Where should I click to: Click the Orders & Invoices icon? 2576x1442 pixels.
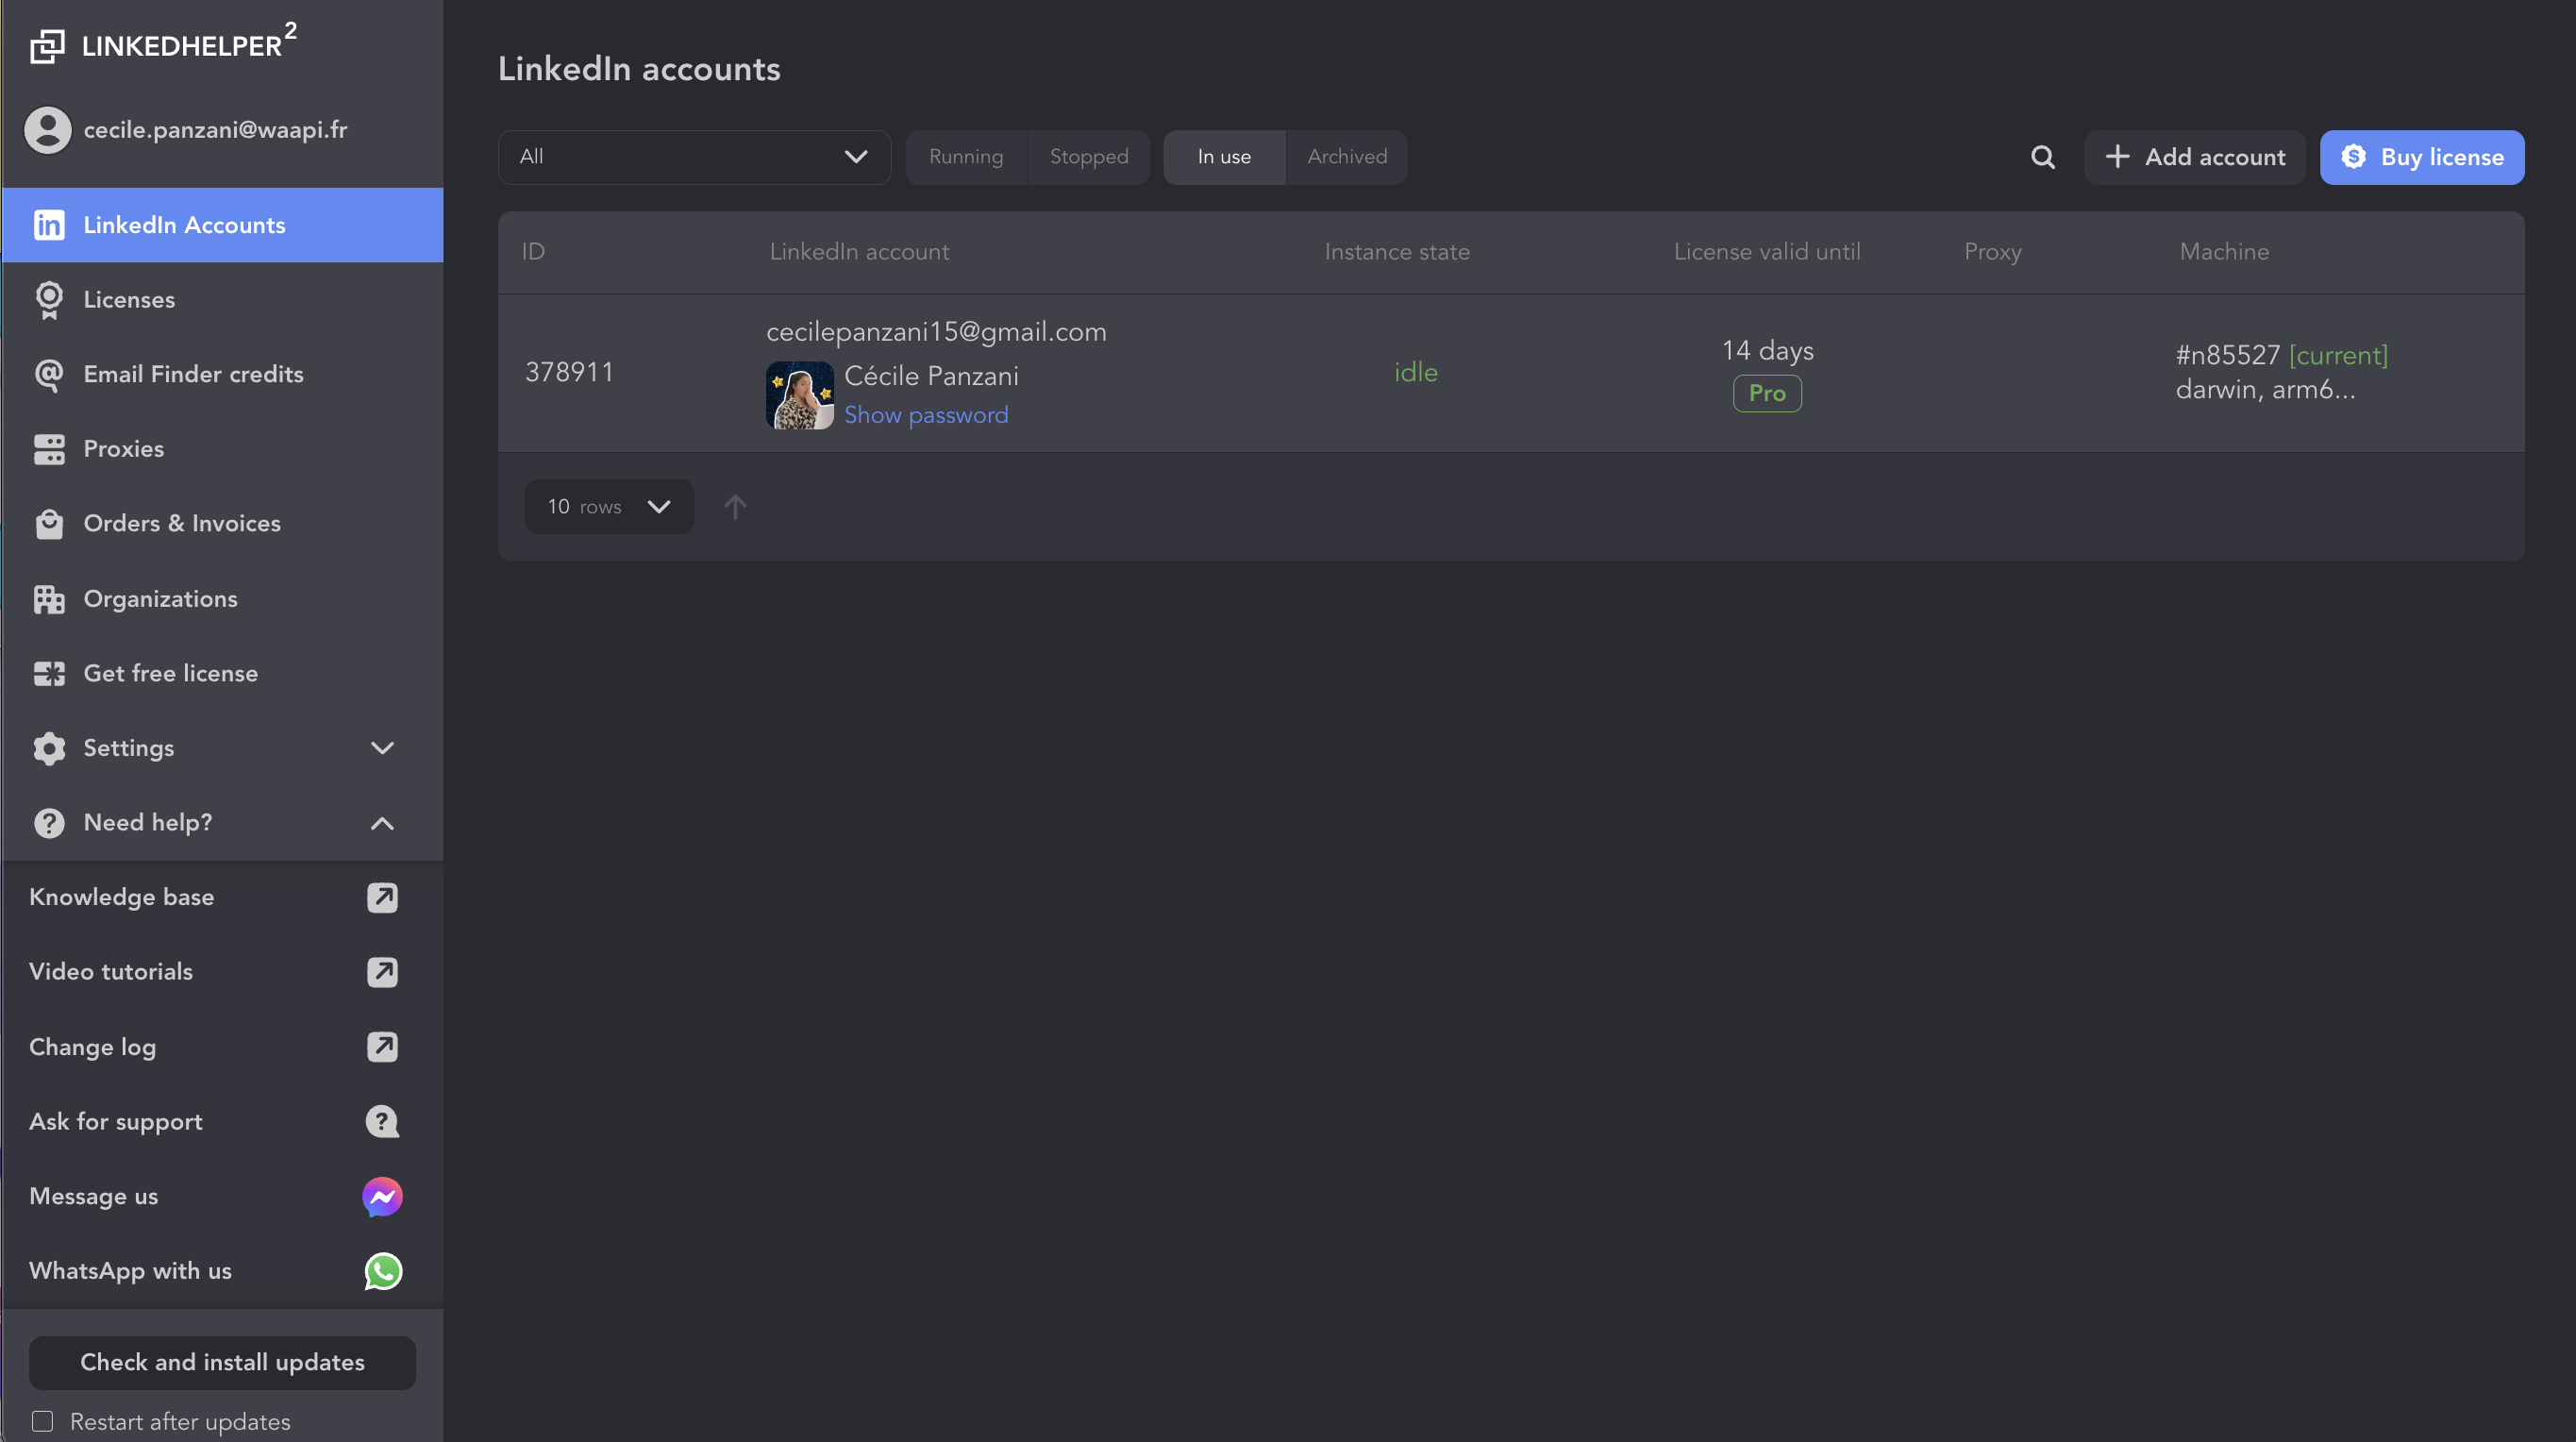tap(48, 524)
